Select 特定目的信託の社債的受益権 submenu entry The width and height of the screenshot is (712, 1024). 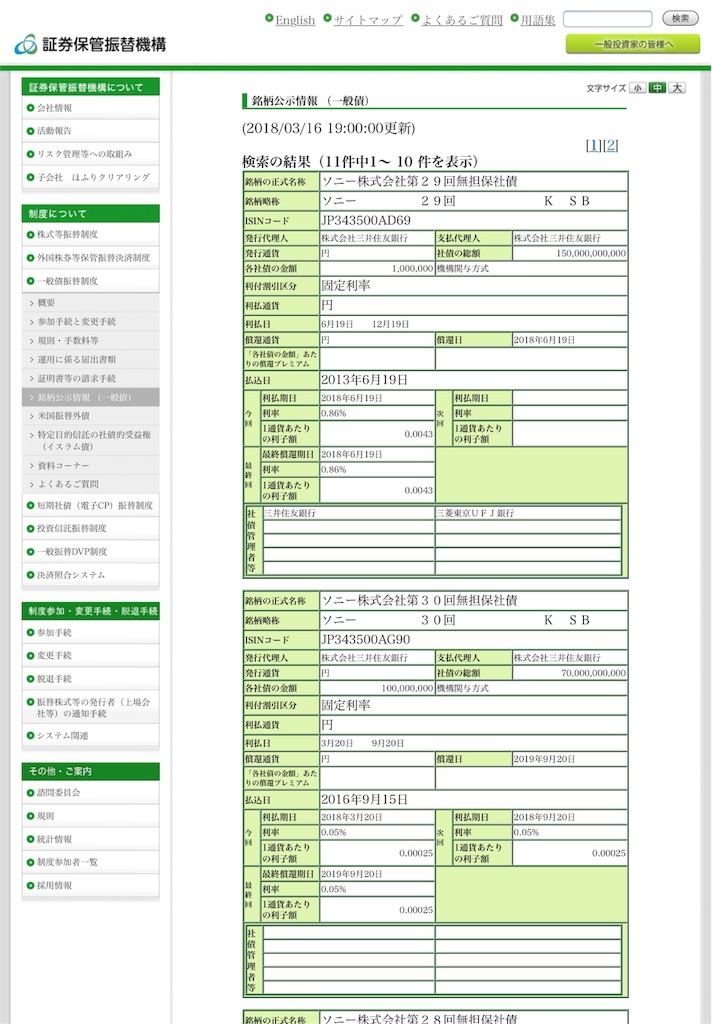tap(90, 440)
